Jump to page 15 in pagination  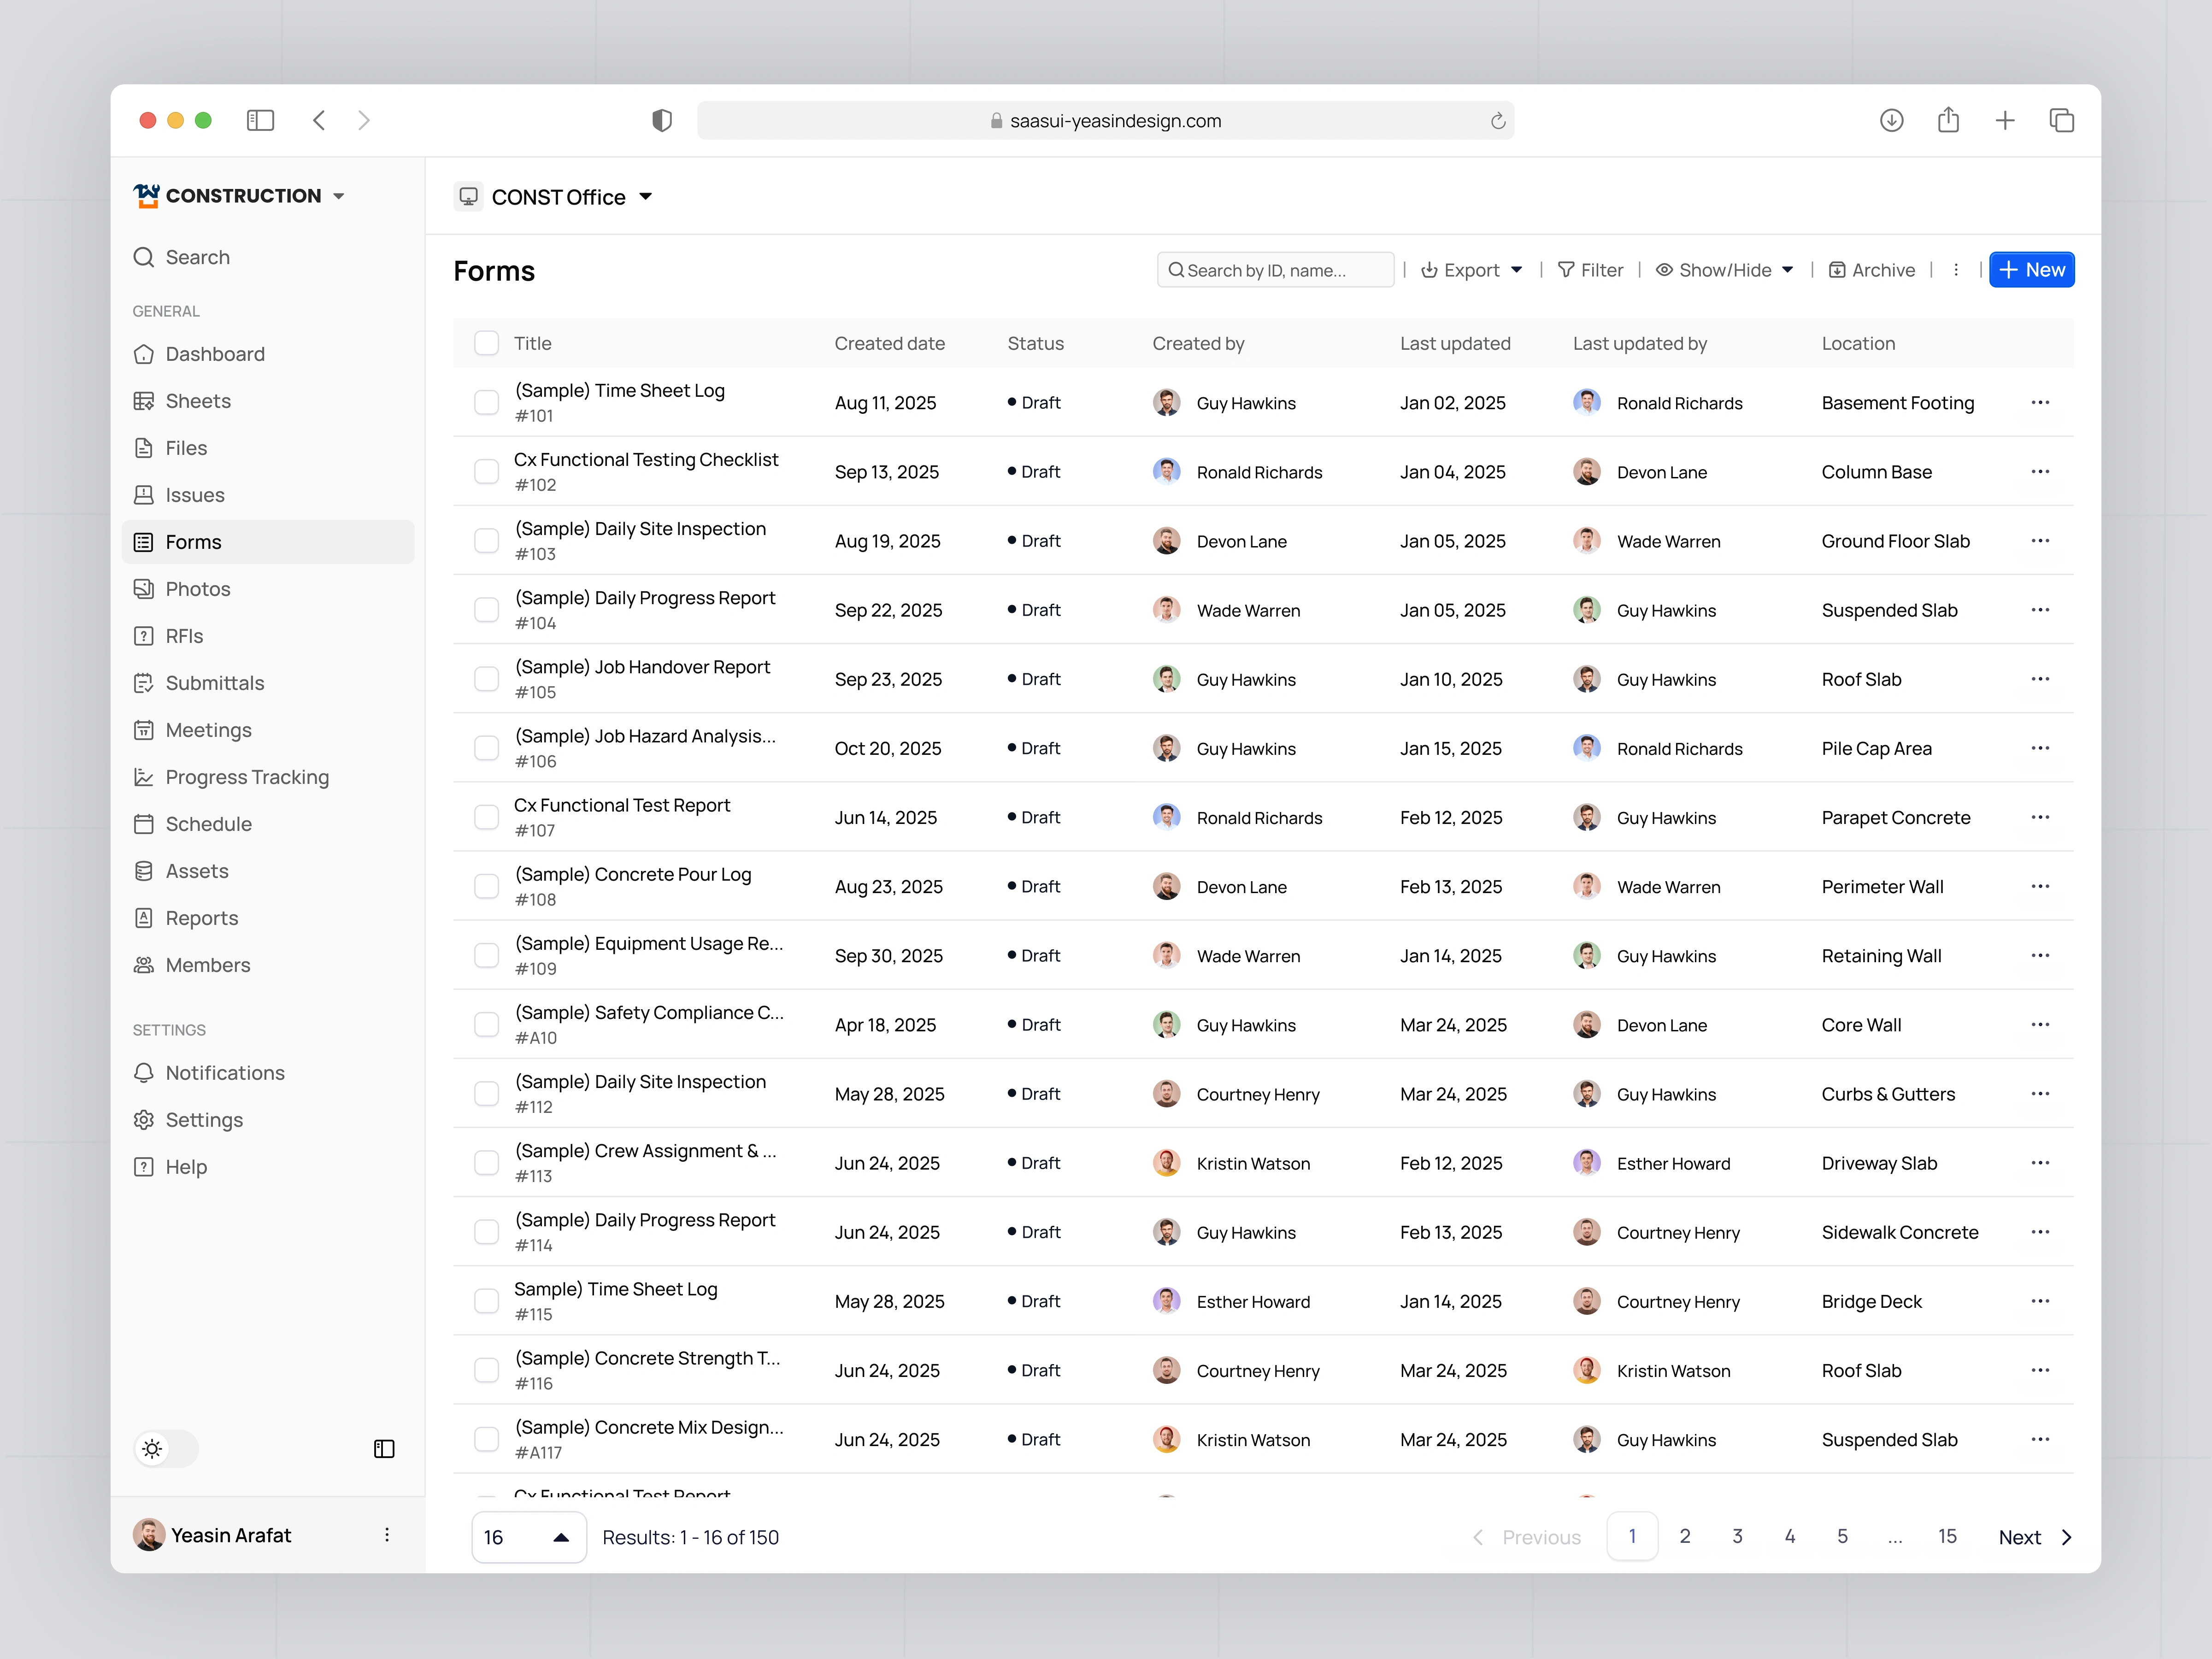1947,1536
